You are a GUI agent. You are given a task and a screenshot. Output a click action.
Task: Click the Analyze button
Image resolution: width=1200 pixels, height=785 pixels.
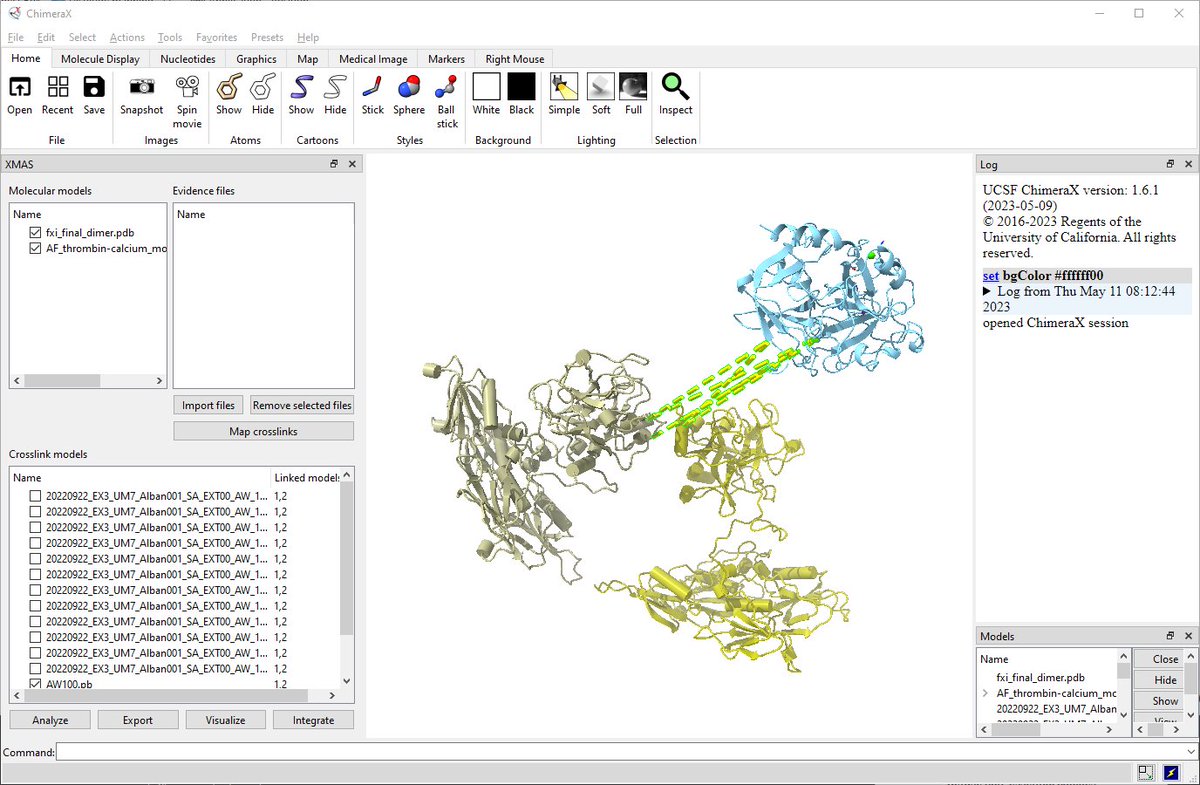tap(50, 720)
